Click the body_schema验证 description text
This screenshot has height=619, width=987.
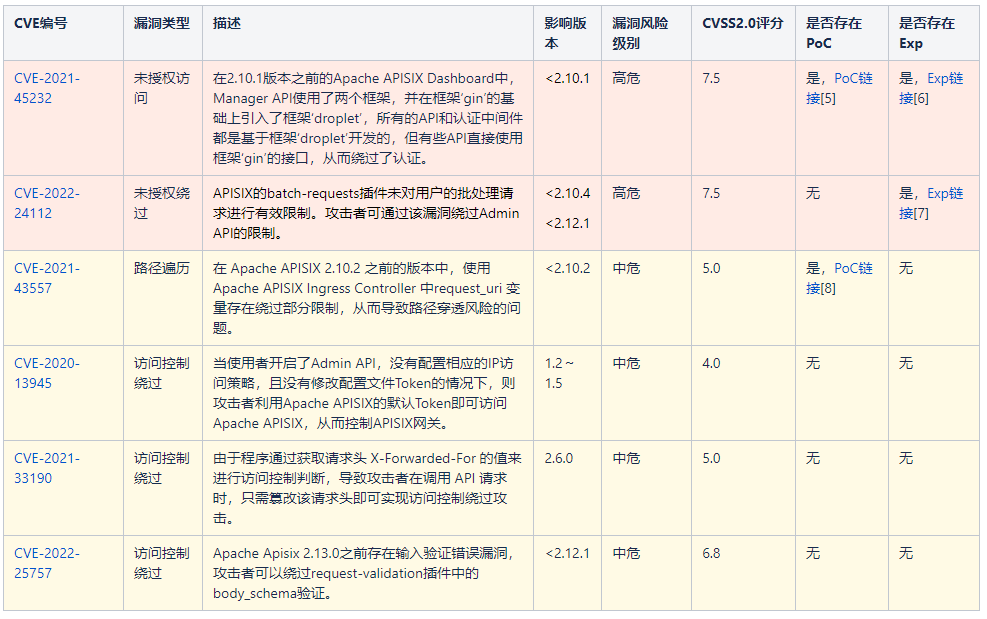(363, 574)
